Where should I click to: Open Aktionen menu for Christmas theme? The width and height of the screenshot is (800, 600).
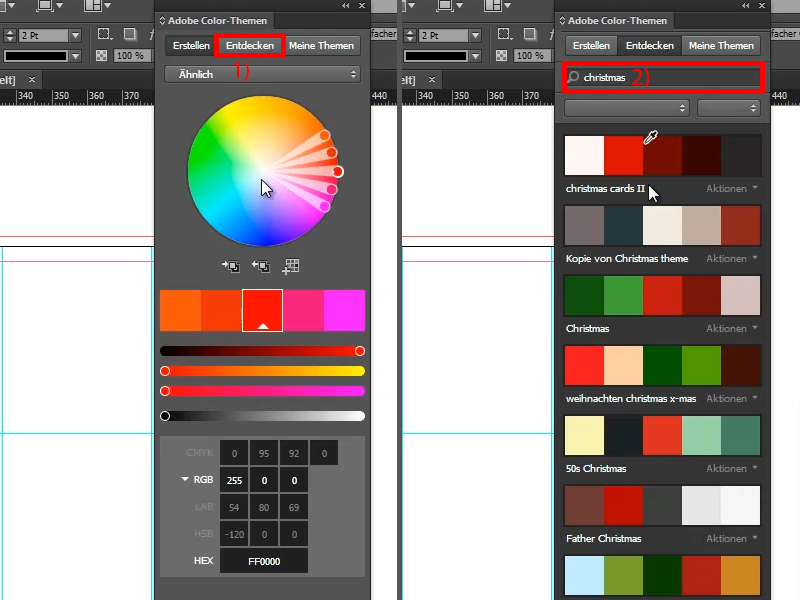click(x=732, y=329)
